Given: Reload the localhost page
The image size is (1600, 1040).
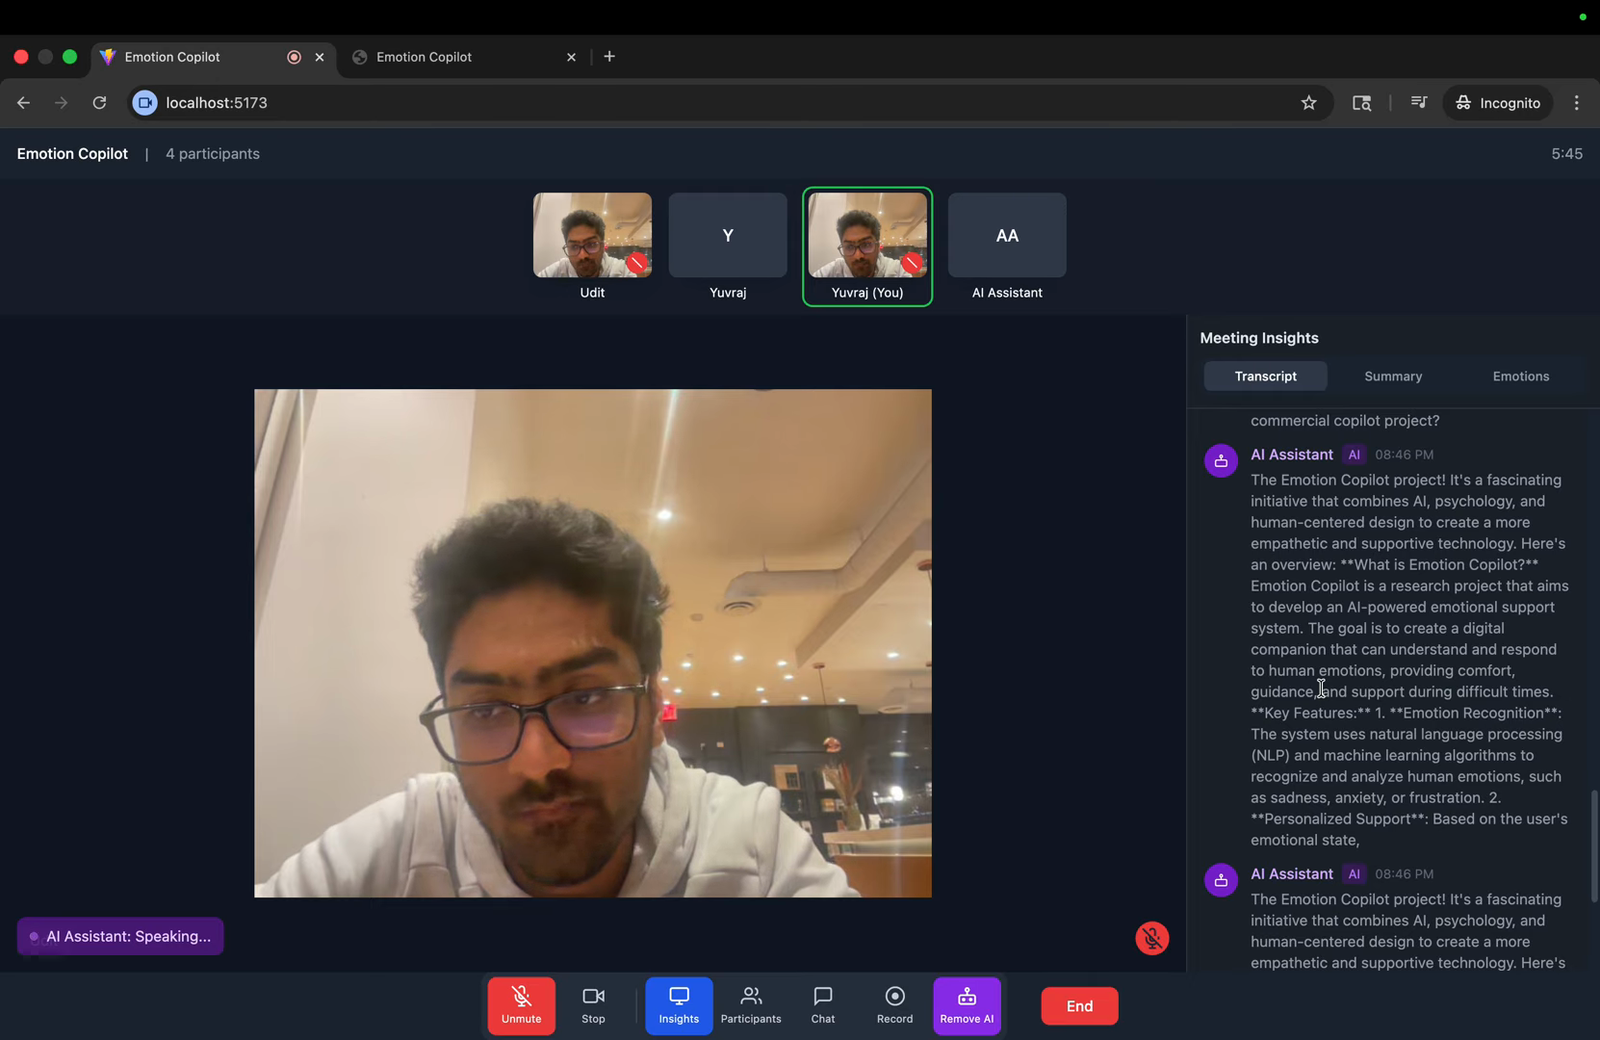Looking at the screenshot, I should click(x=99, y=103).
